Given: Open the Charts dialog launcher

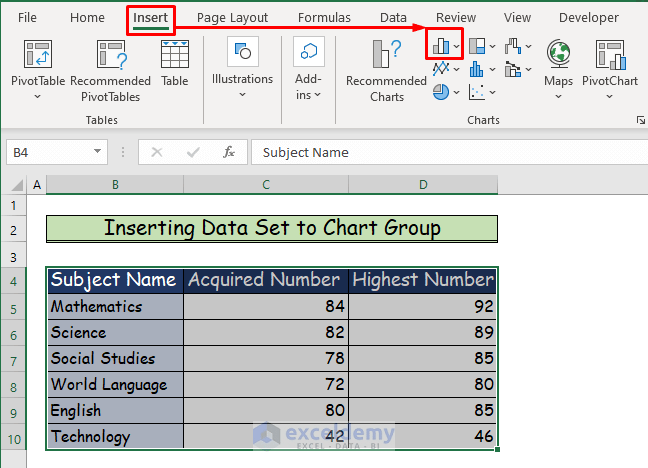Looking at the screenshot, I should [x=641, y=120].
